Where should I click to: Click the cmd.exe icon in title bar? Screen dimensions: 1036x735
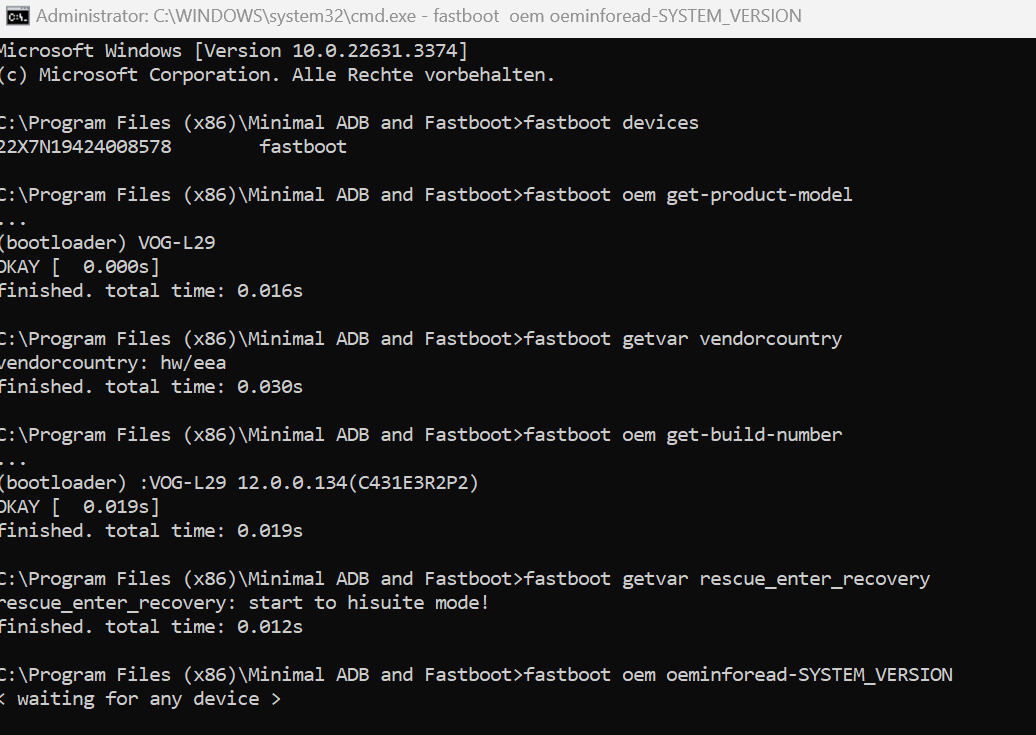(x=16, y=16)
